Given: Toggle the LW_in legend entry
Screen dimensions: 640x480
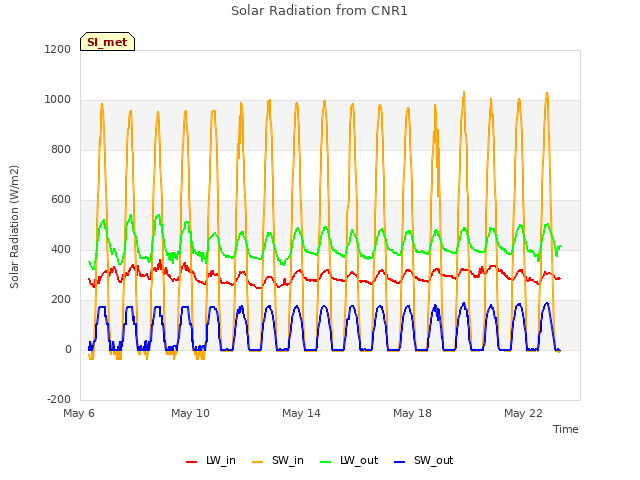Looking at the screenshot, I should click(x=211, y=461).
